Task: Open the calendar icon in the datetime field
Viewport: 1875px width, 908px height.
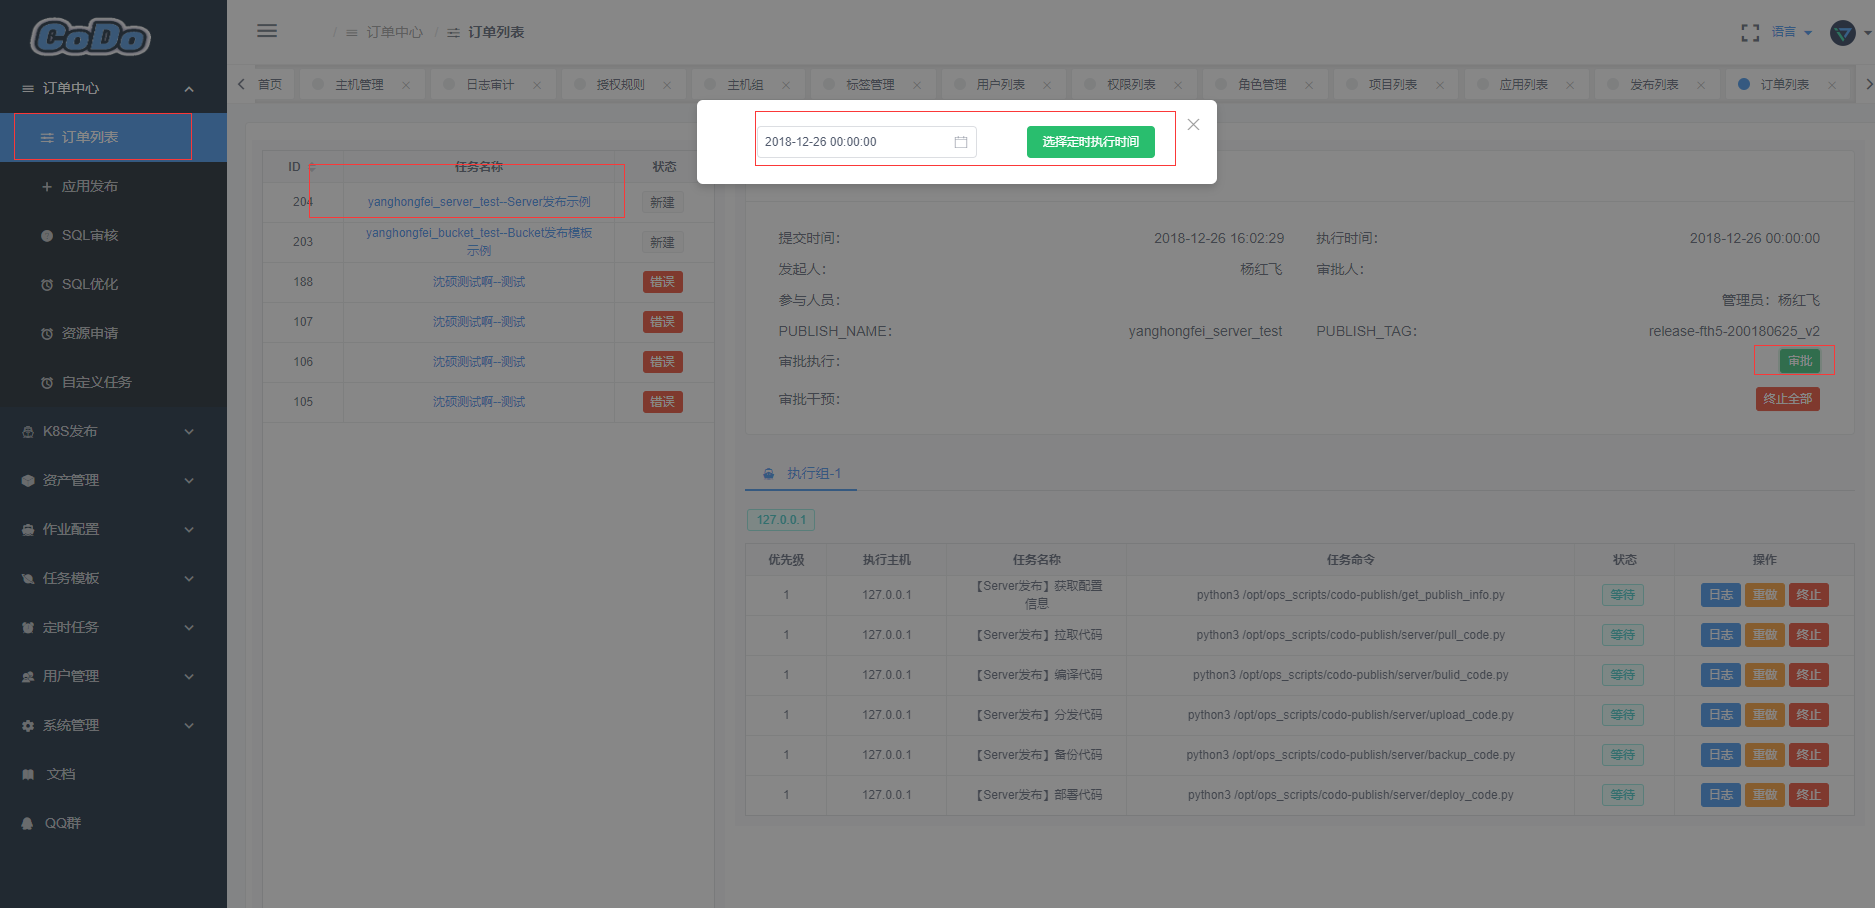Action: [x=961, y=142]
